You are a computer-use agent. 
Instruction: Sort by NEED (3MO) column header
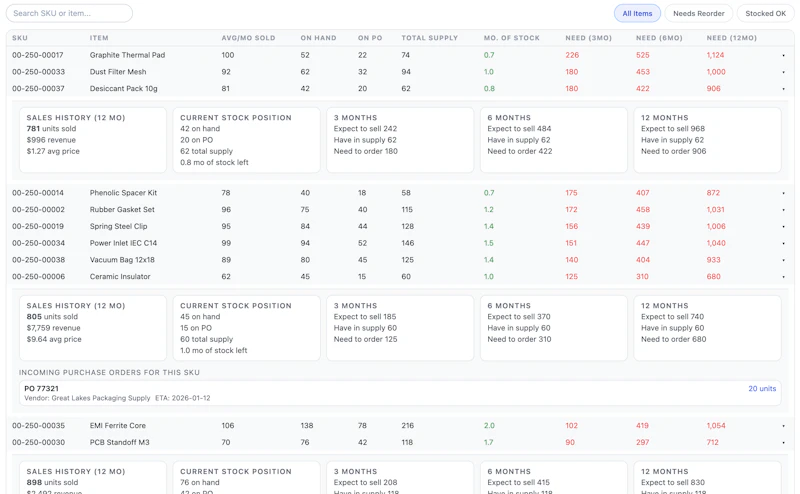(x=588, y=38)
